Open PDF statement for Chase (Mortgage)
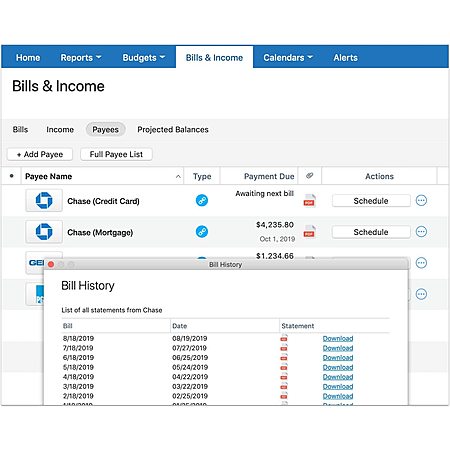 click(x=309, y=231)
